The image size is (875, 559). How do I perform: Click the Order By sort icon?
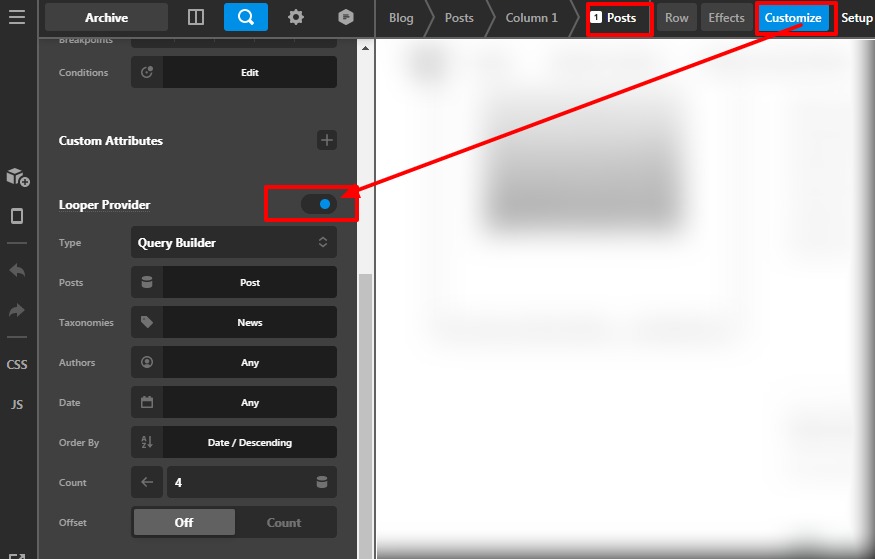147,442
